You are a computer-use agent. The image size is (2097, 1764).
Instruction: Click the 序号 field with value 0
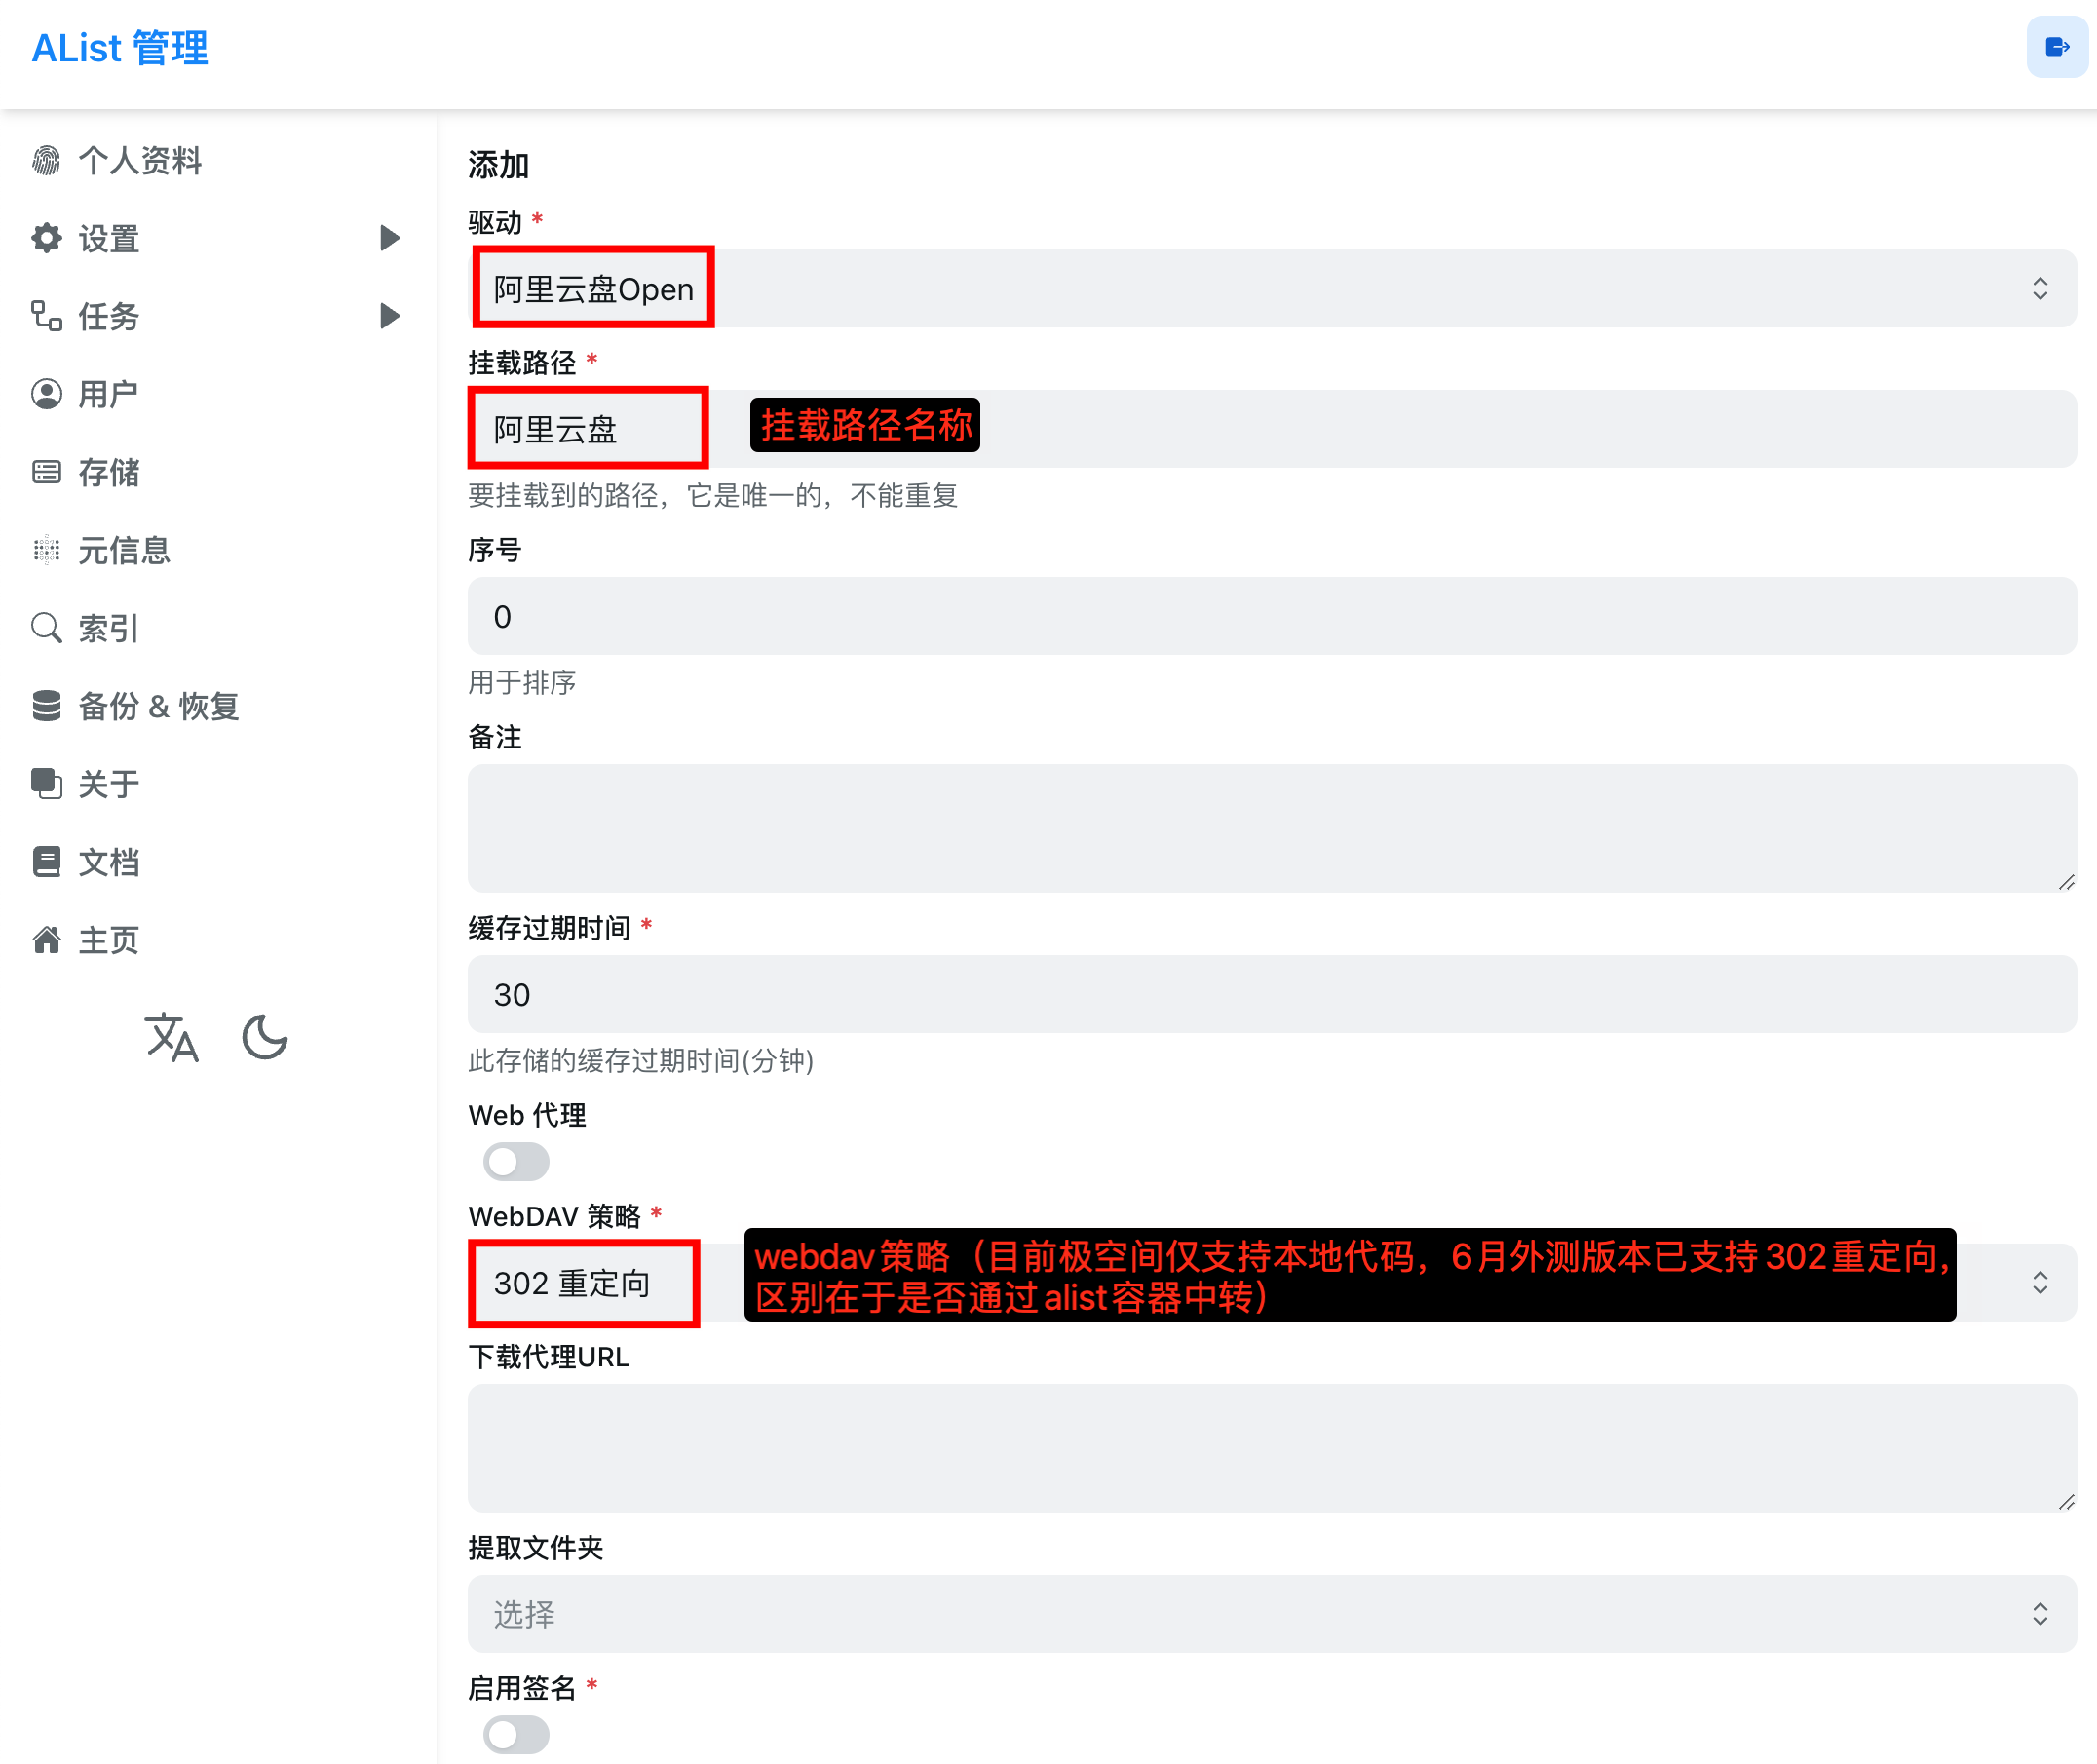tap(1272, 616)
